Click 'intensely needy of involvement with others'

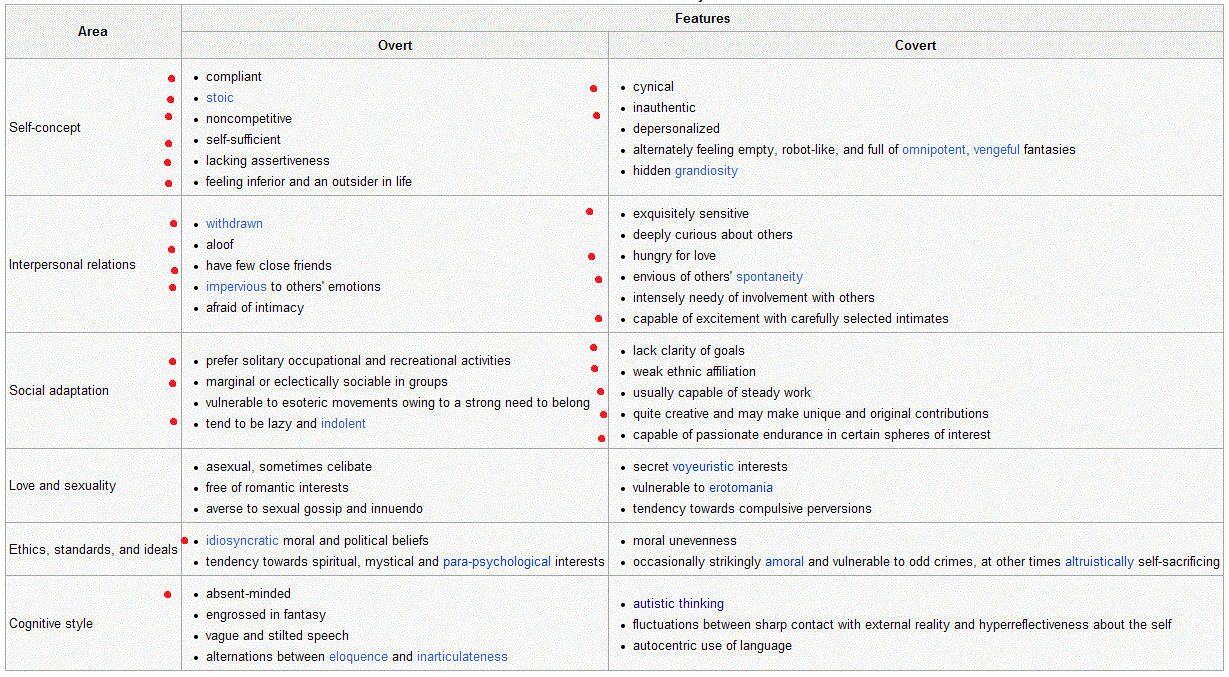pyautogui.click(x=754, y=298)
